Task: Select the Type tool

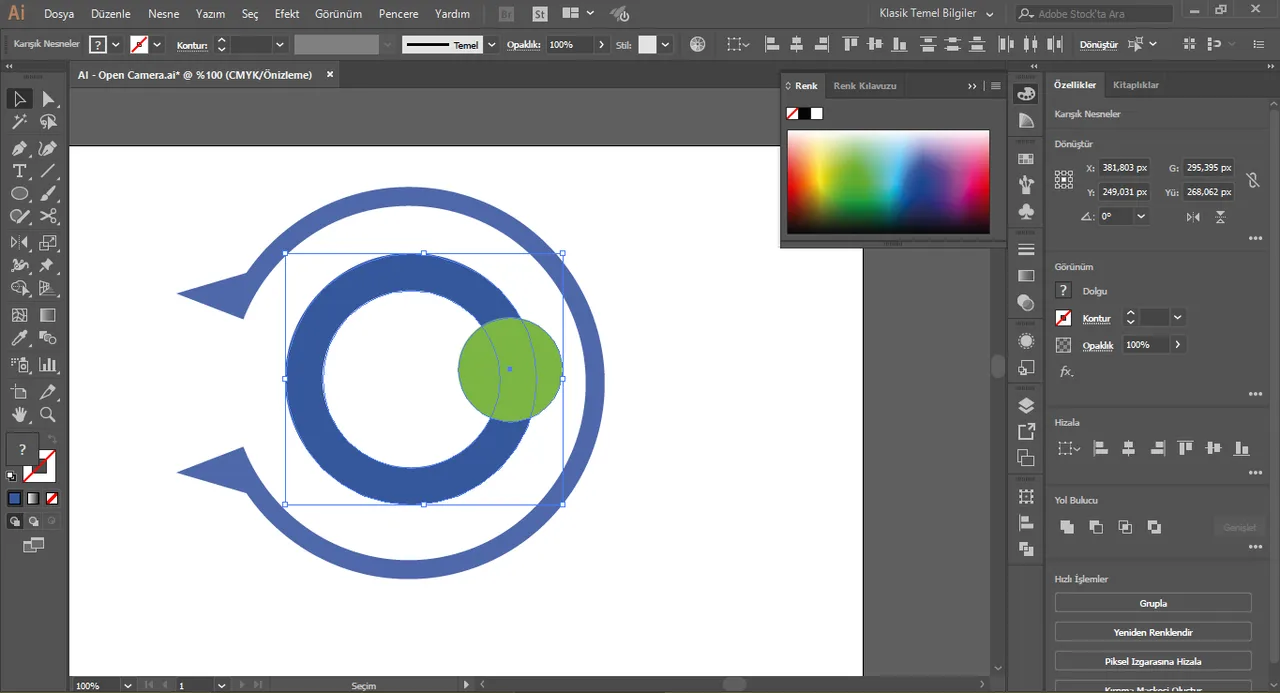Action: tap(19, 171)
